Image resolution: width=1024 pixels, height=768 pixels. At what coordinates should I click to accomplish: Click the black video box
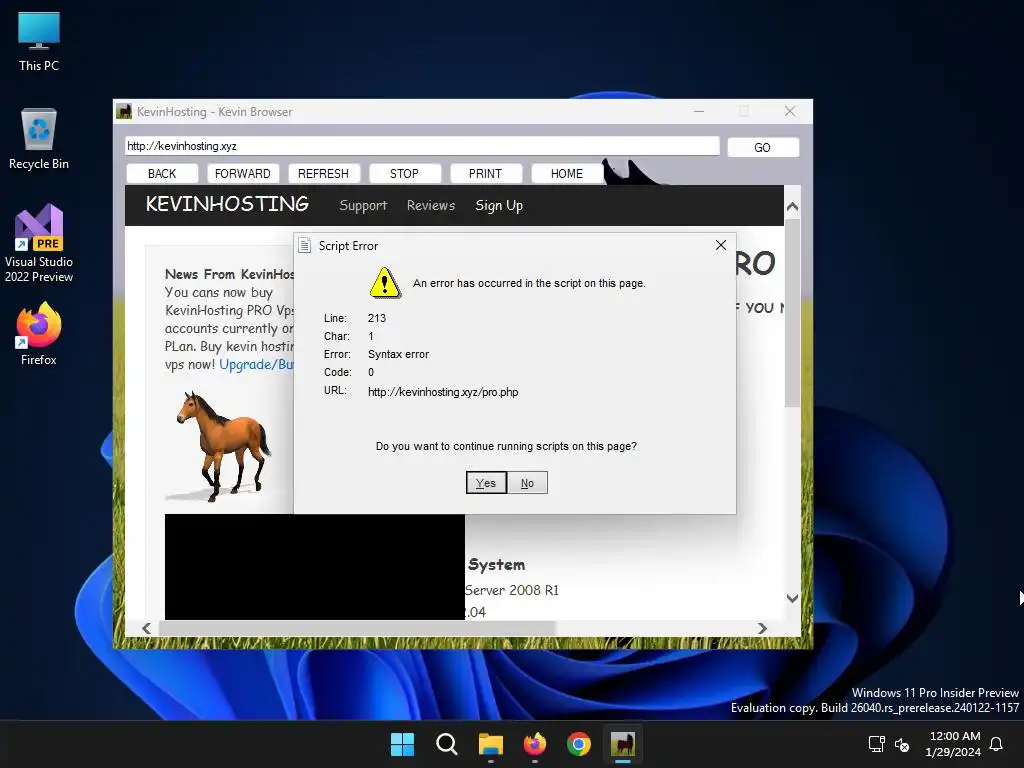point(315,567)
